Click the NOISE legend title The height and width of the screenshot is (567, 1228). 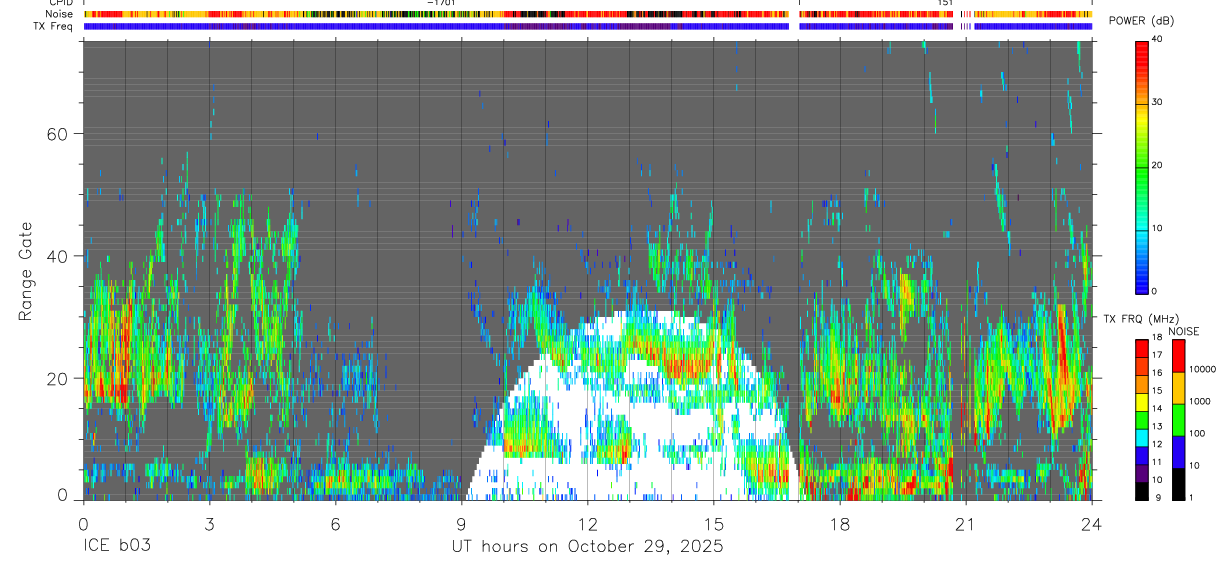(x=1184, y=331)
